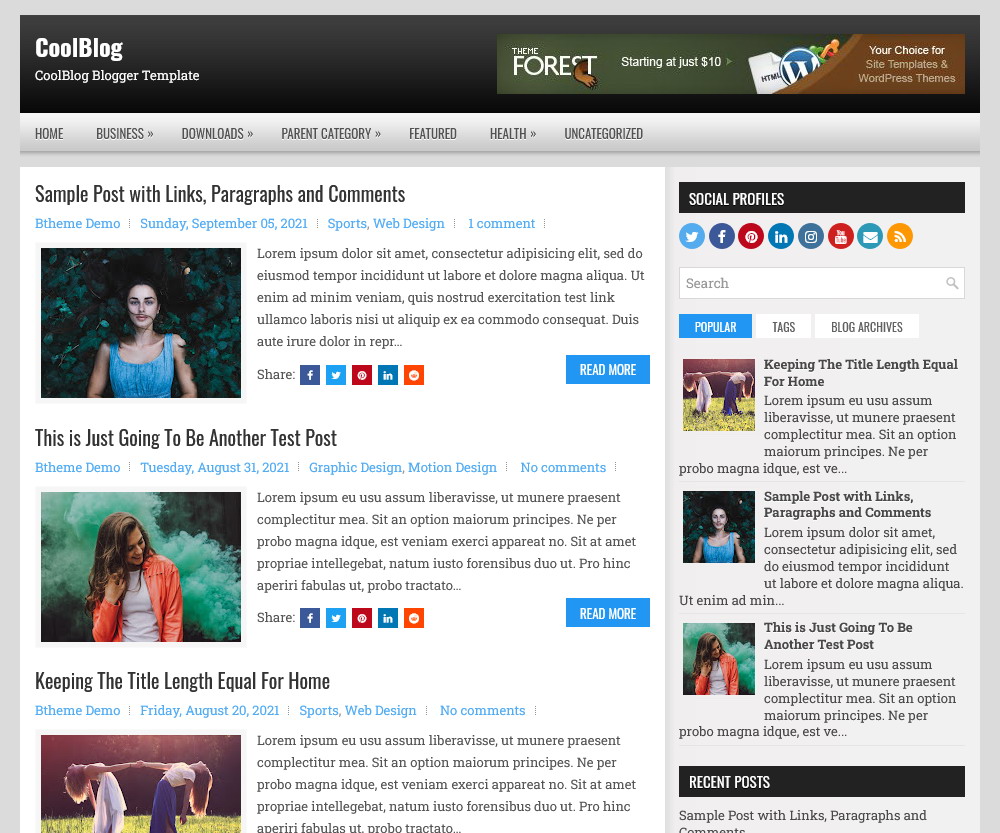
Task: Expand the Parent Category navigation dropdown
Action: click(x=330, y=133)
